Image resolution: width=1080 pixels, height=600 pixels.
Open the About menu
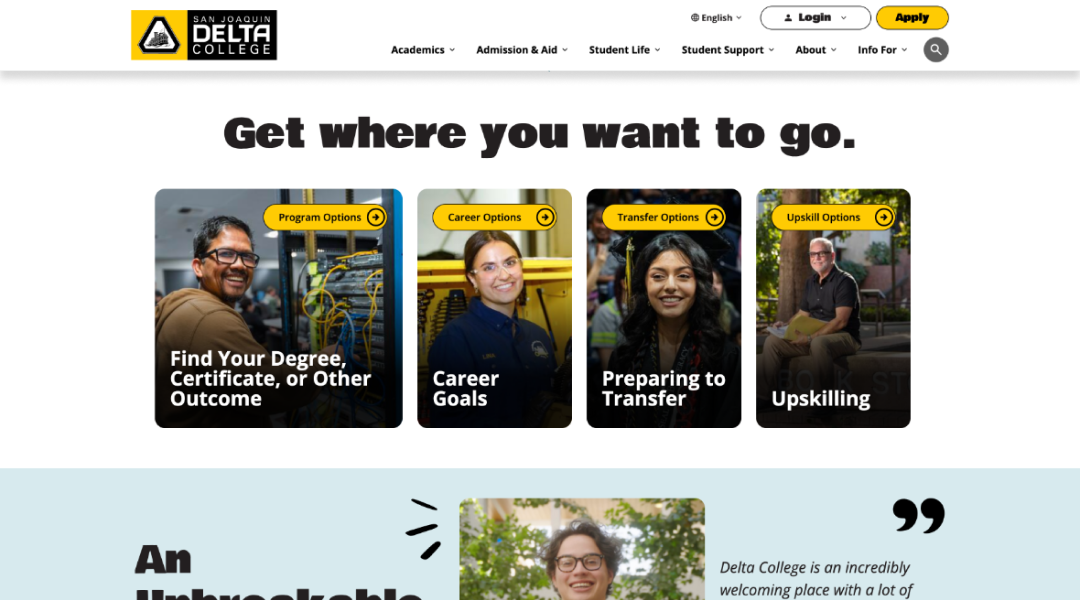[x=816, y=50]
